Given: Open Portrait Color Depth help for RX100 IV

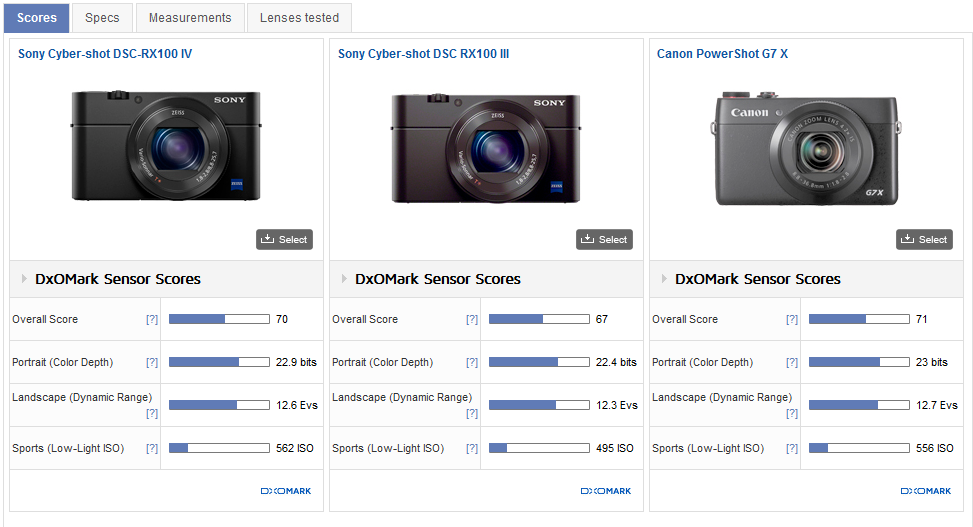Looking at the screenshot, I should [152, 362].
